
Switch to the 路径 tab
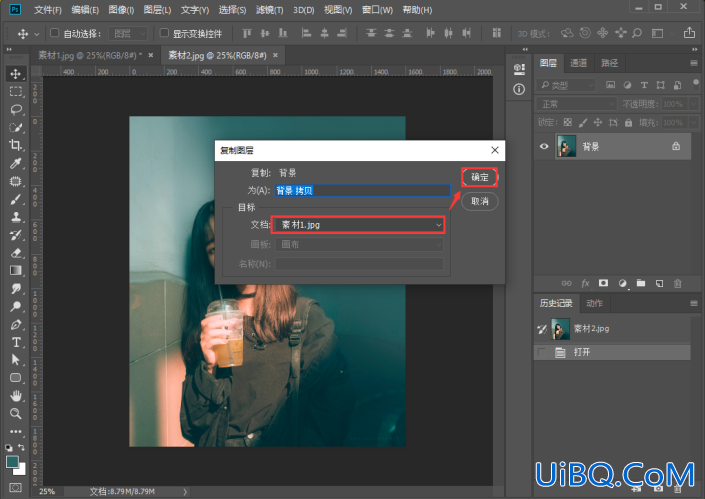609,63
